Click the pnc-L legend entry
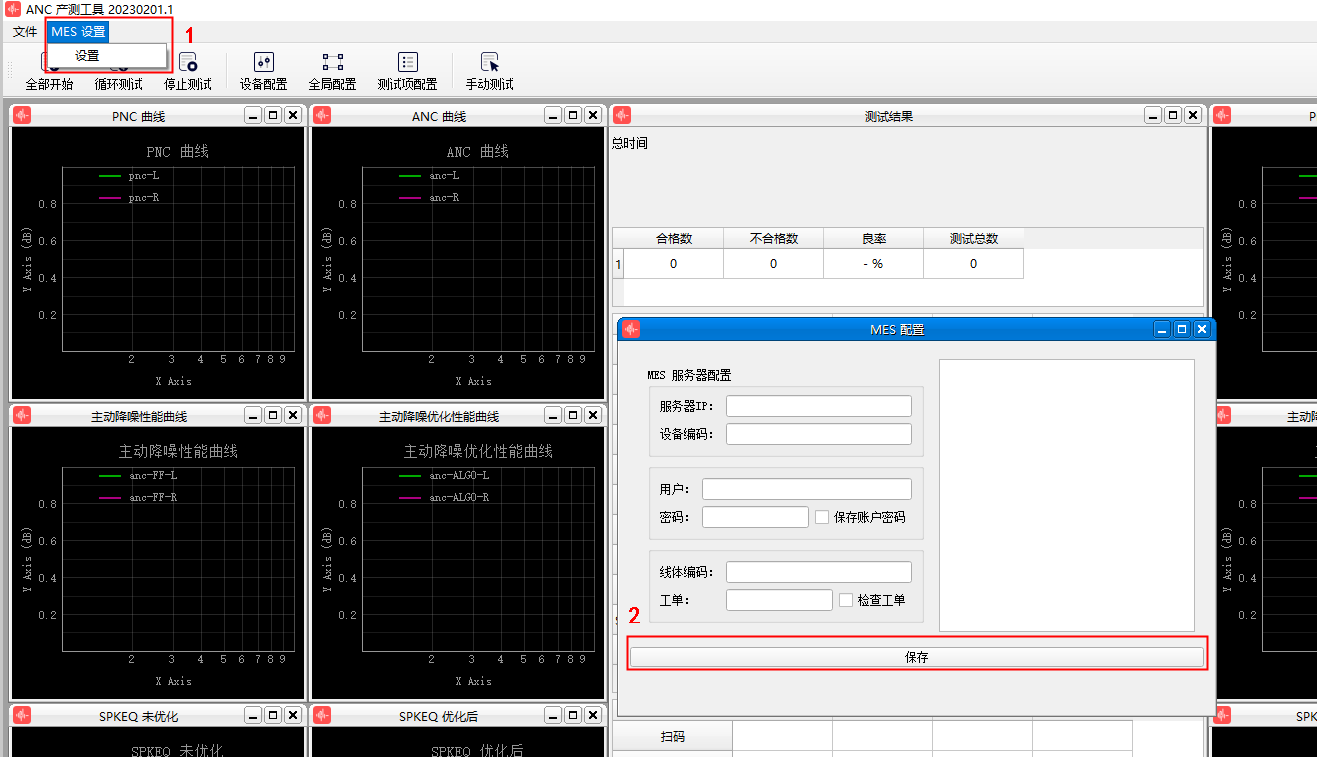Image resolution: width=1317 pixels, height=757 pixels. pos(129,176)
